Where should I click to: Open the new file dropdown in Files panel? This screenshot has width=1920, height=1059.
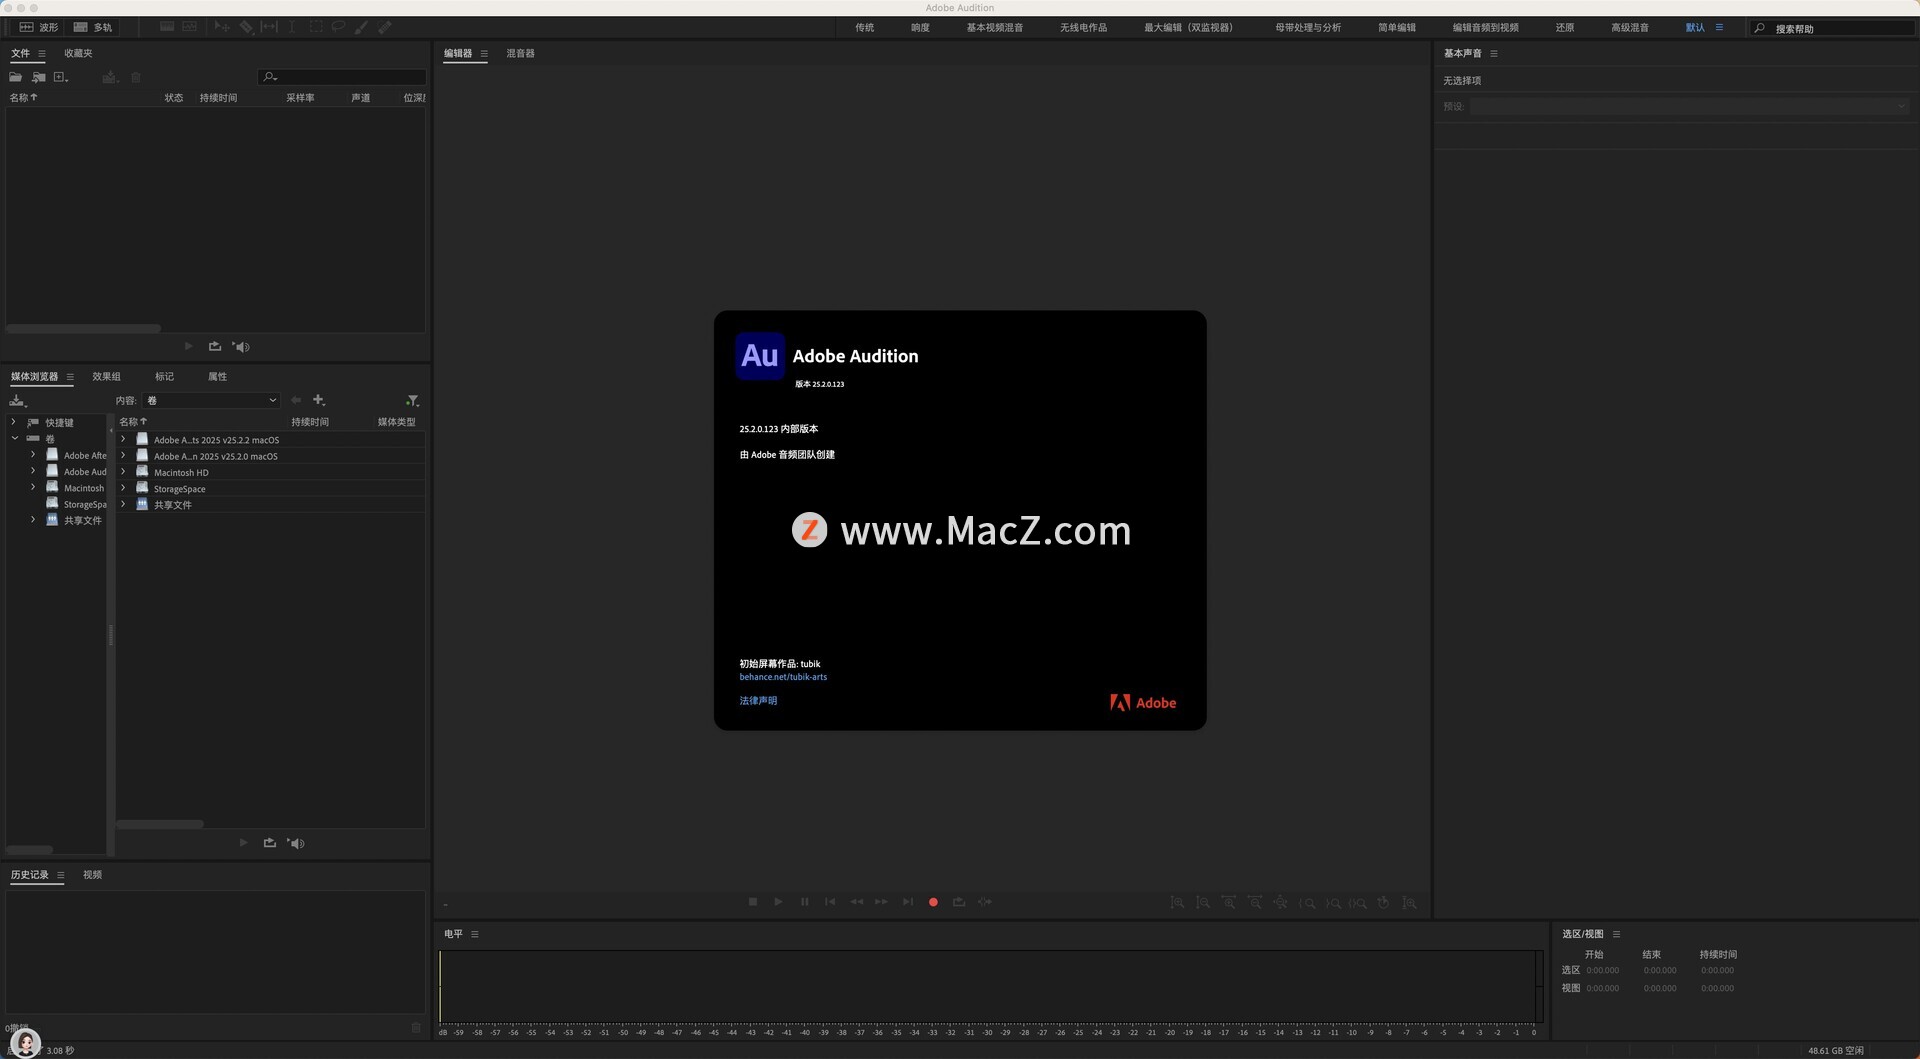(x=61, y=77)
